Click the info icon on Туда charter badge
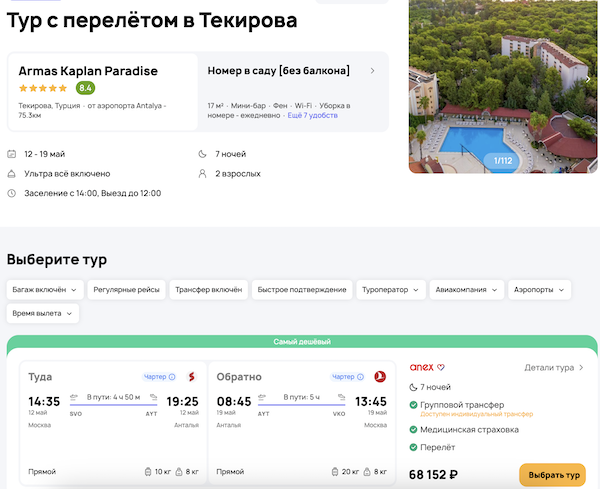This screenshot has height=489, width=600. pyautogui.click(x=172, y=377)
